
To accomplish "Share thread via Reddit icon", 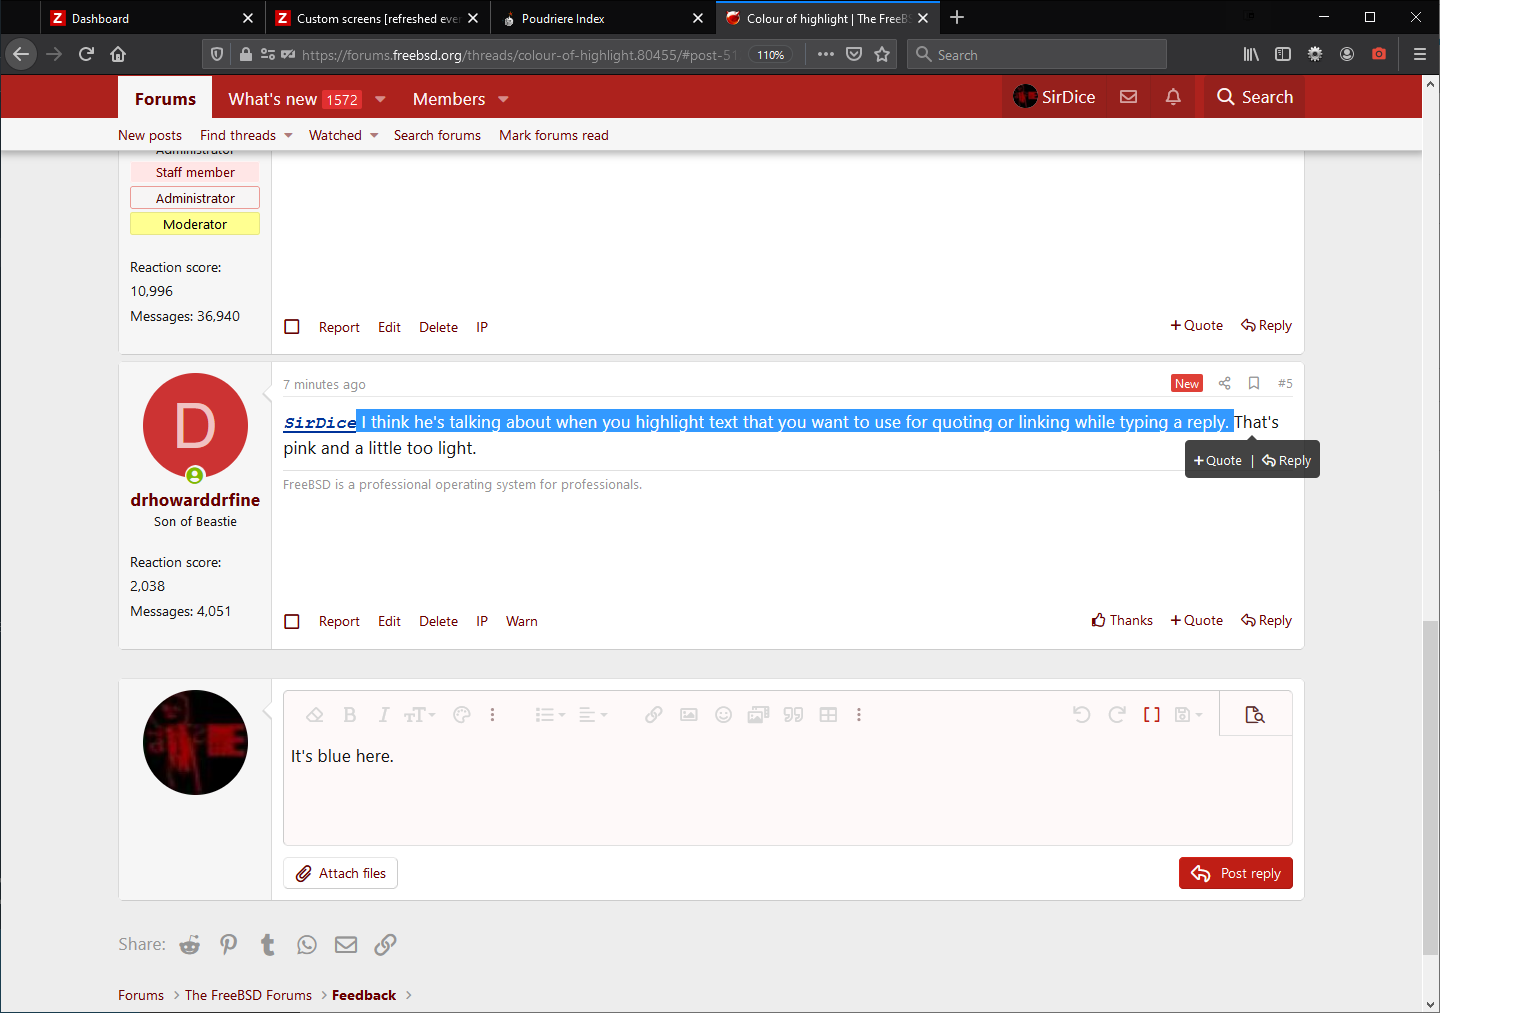I will pos(190,945).
